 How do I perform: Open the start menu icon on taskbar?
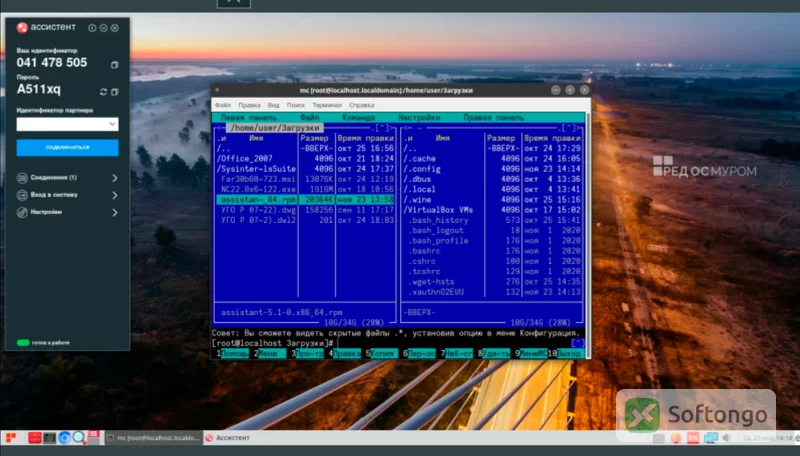[11, 438]
